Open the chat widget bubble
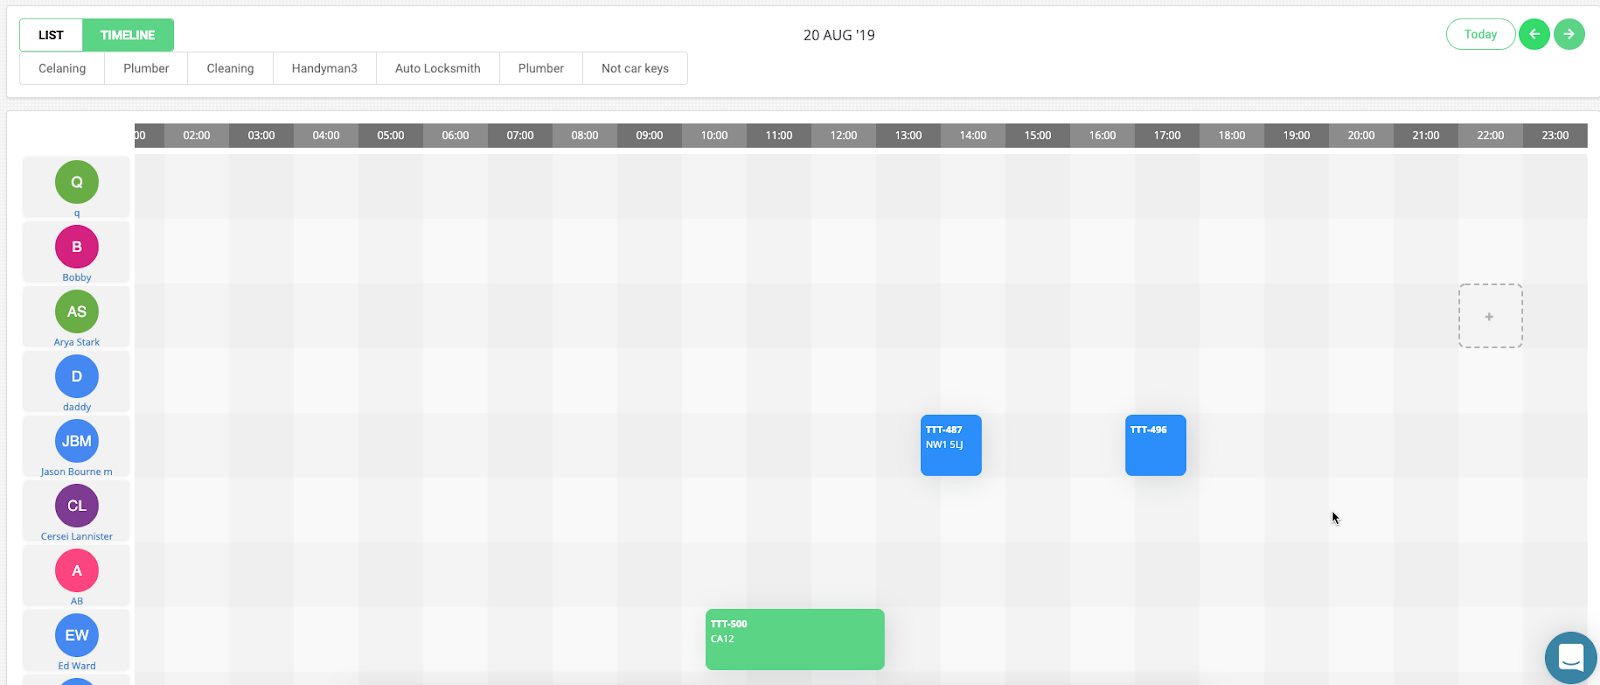 [1571, 658]
